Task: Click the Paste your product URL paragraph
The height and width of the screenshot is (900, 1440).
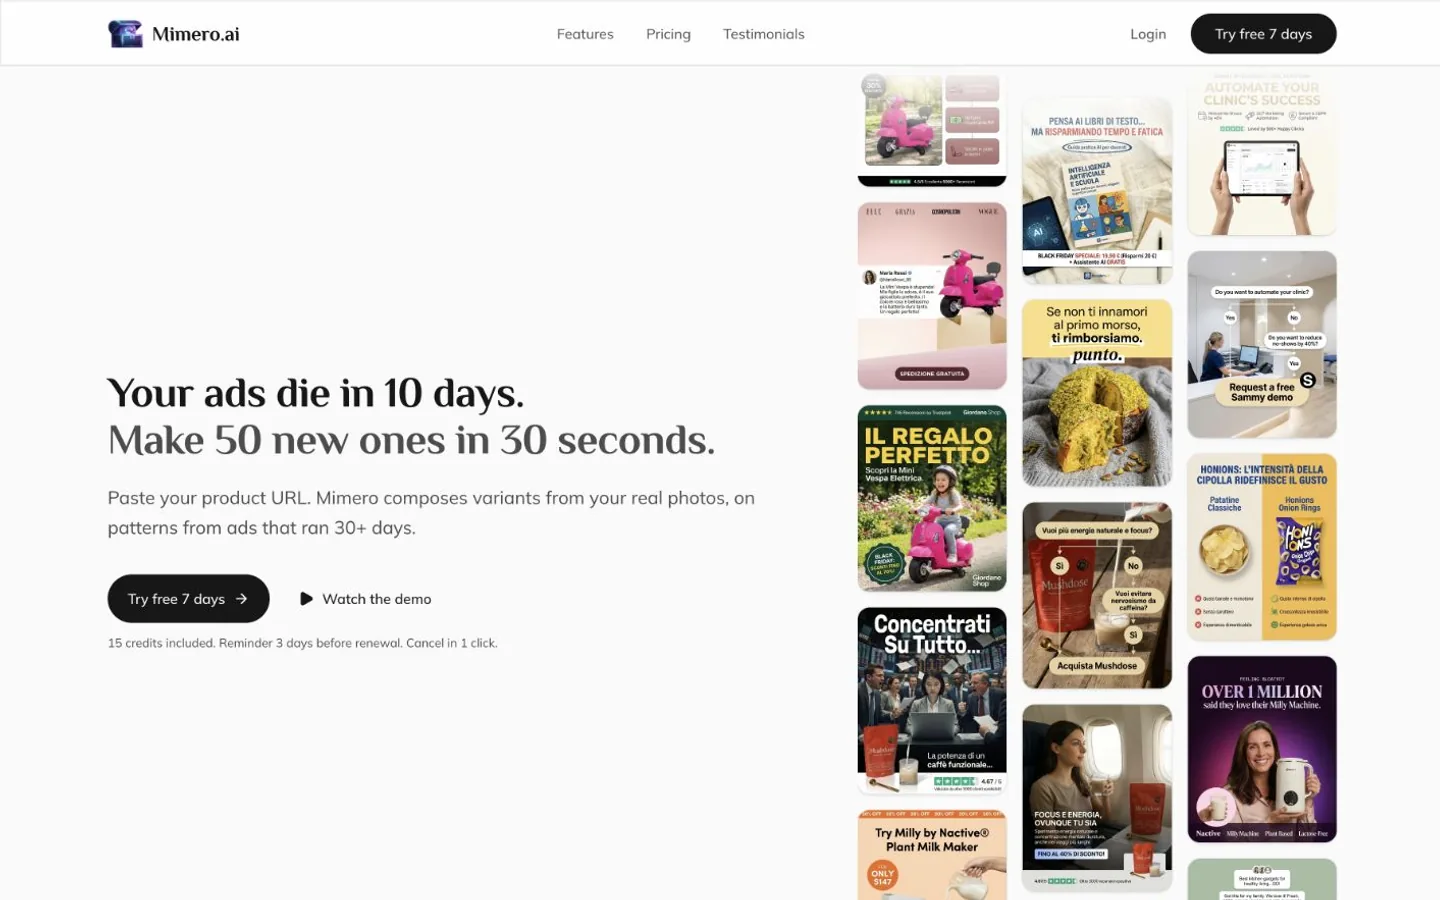Action: (431, 513)
